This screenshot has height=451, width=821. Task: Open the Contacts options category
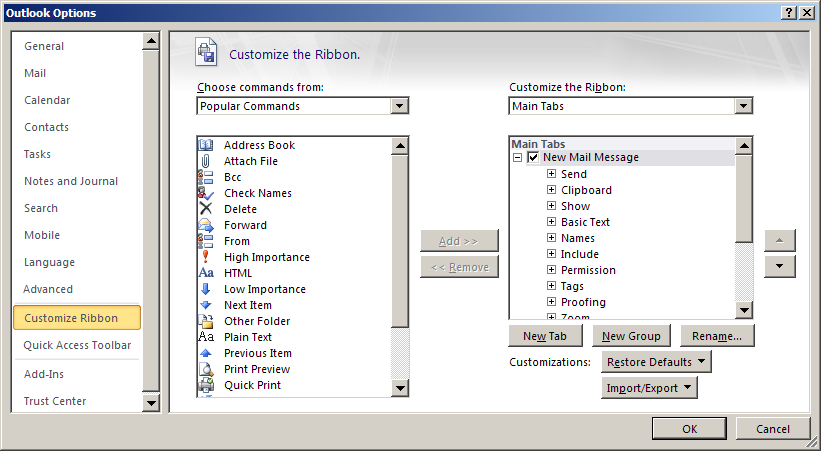(47, 127)
